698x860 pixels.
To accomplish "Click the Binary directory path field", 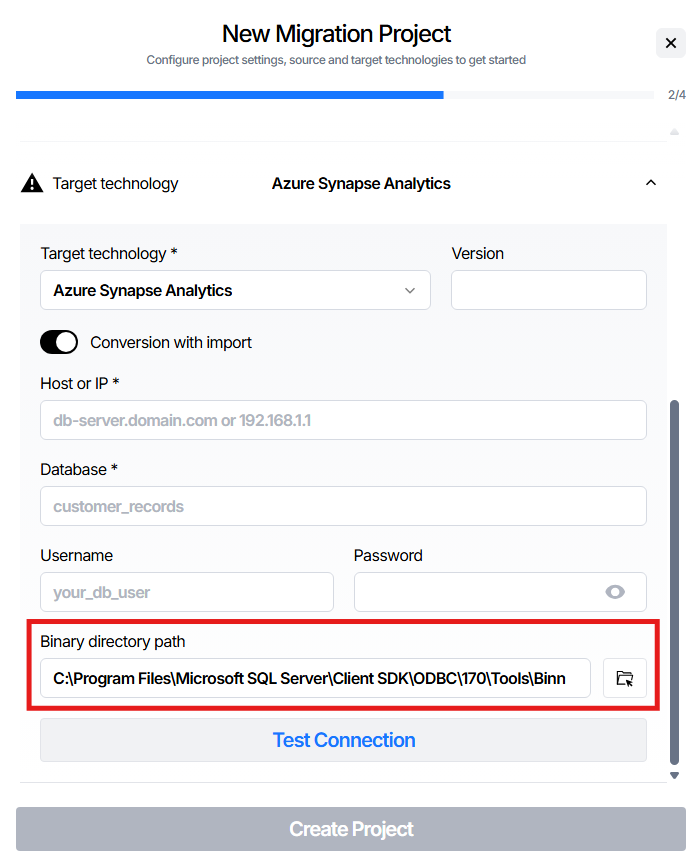I will point(315,678).
